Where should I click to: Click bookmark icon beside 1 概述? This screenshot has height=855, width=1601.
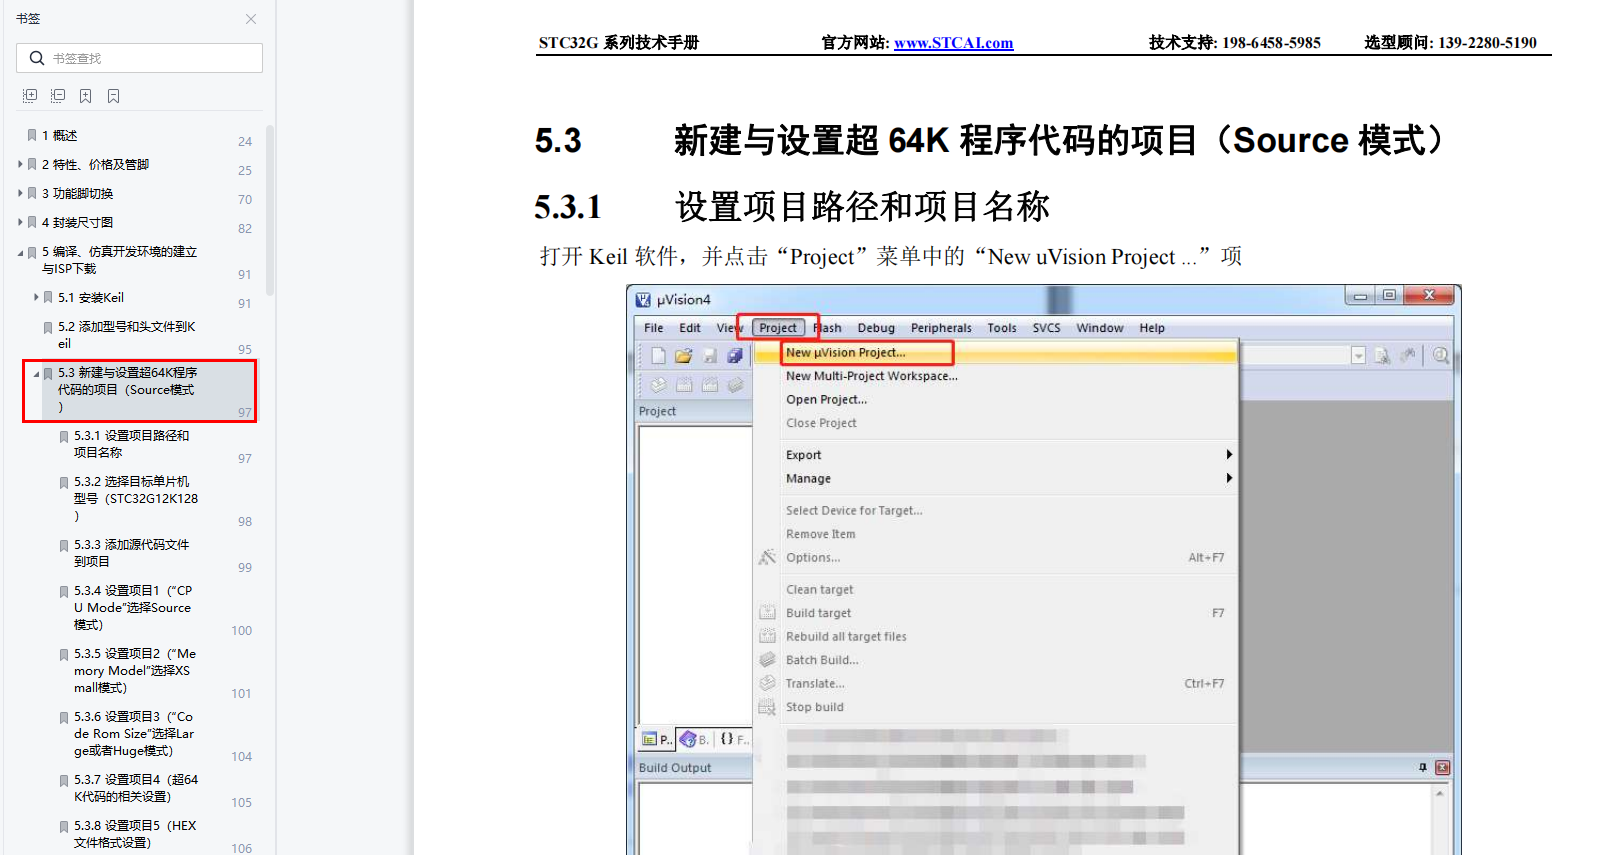click(32, 135)
